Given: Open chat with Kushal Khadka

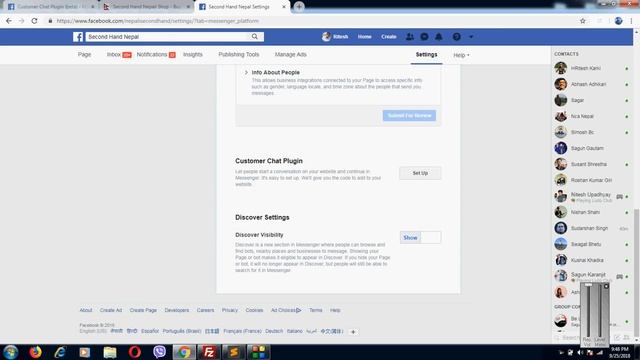Looking at the screenshot, I should tap(591, 260).
